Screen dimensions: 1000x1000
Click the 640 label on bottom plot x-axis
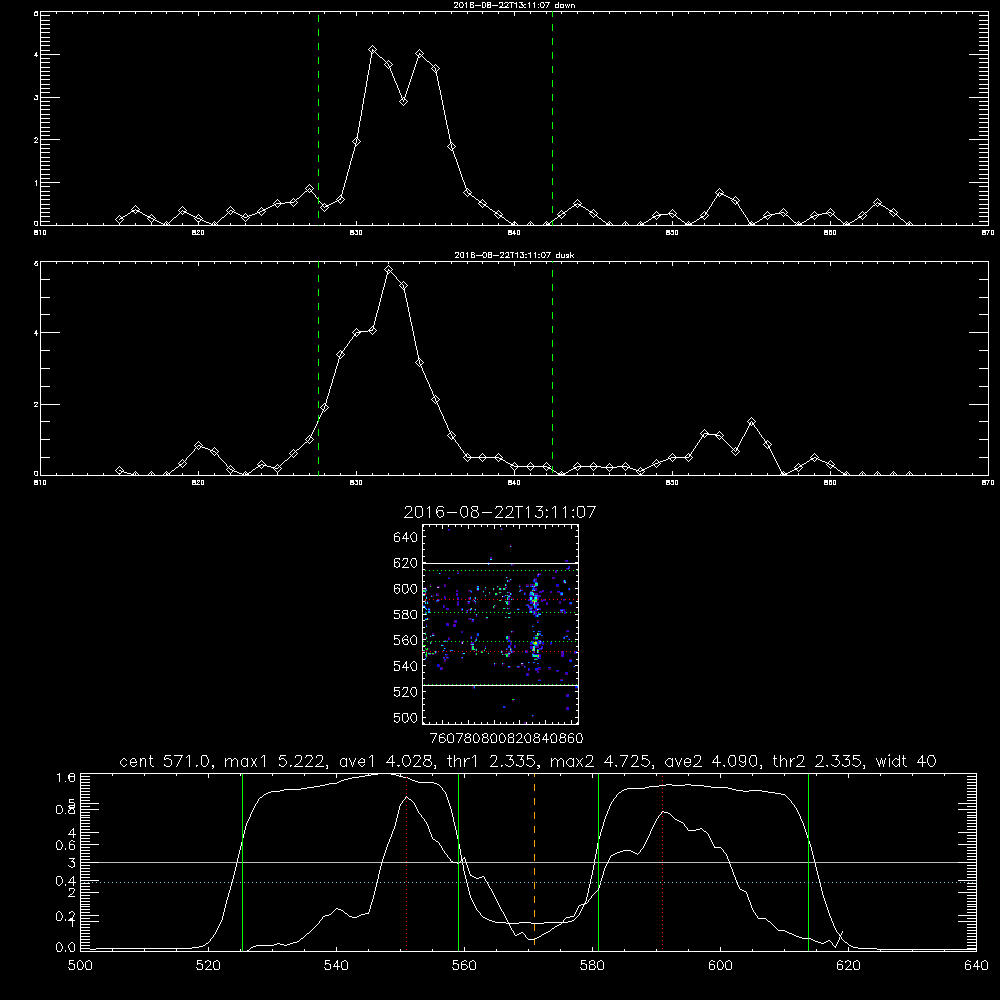tap(976, 966)
